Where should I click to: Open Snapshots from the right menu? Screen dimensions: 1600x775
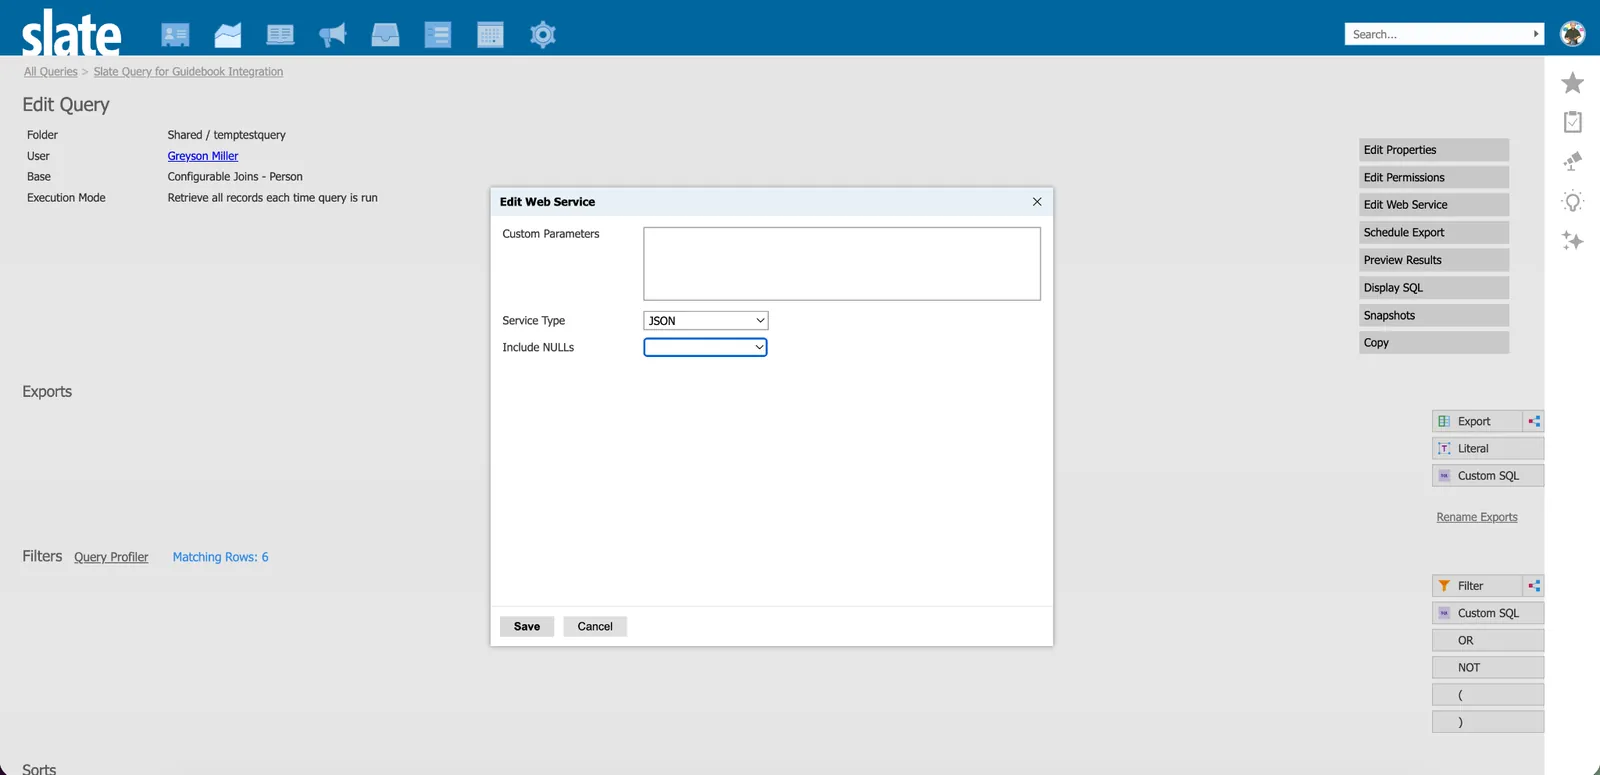click(x=1434, y=315)
